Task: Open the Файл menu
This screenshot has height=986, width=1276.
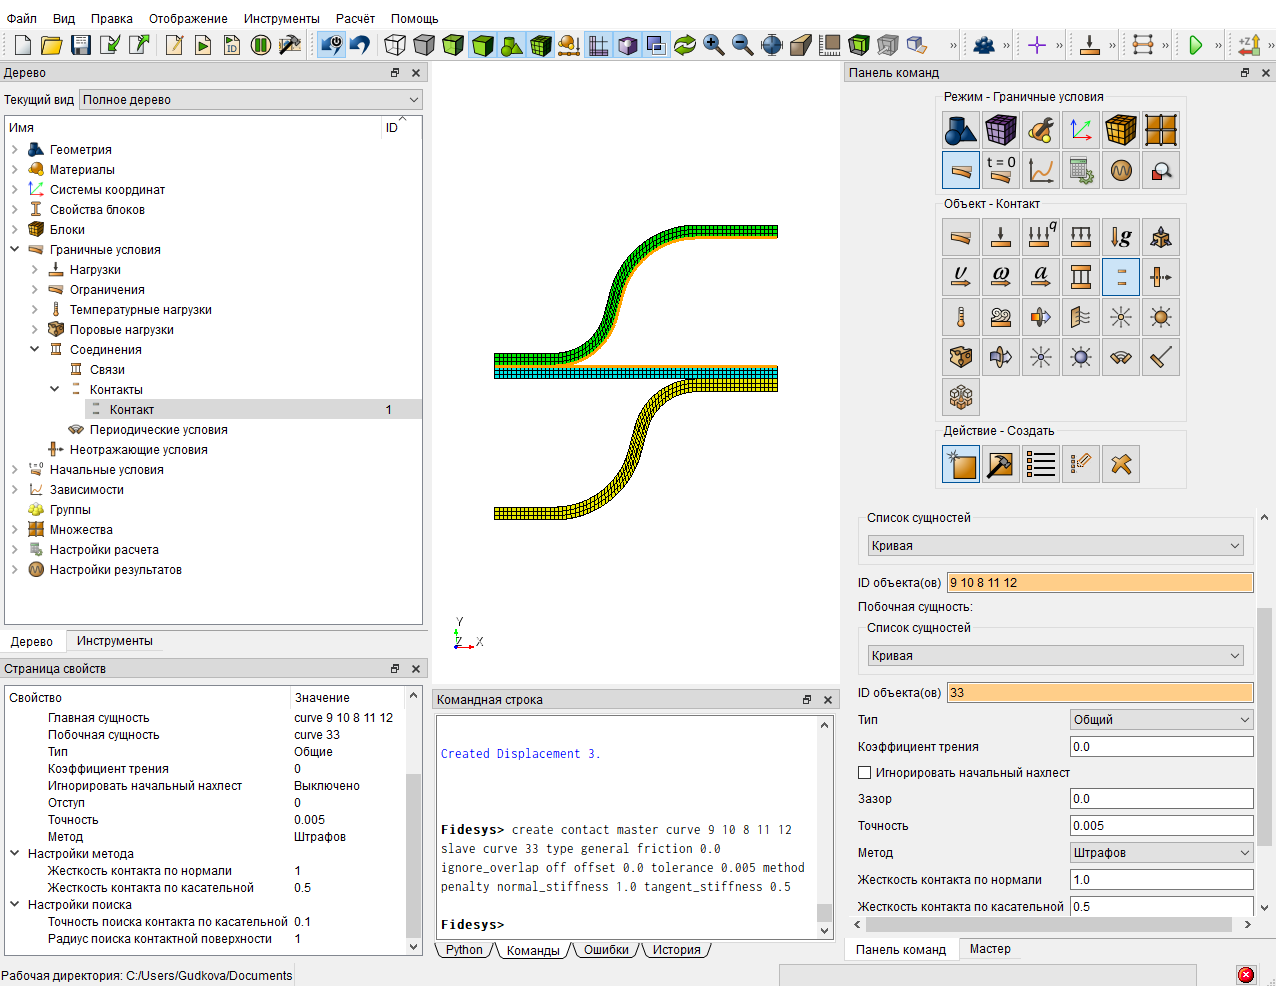Action: [x=21, y=18]
